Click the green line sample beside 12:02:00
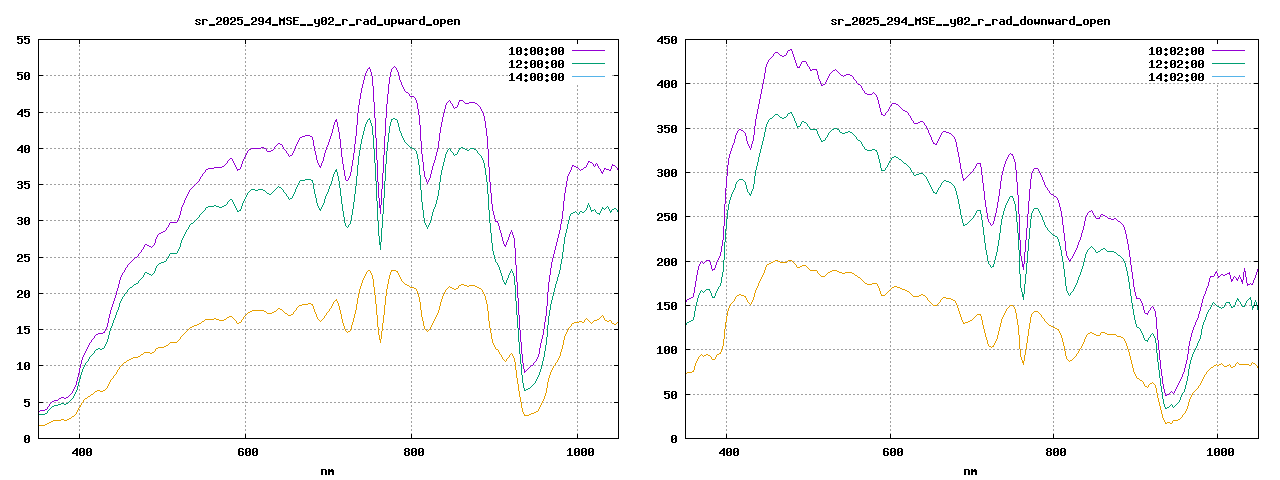 coord(1228,63)
